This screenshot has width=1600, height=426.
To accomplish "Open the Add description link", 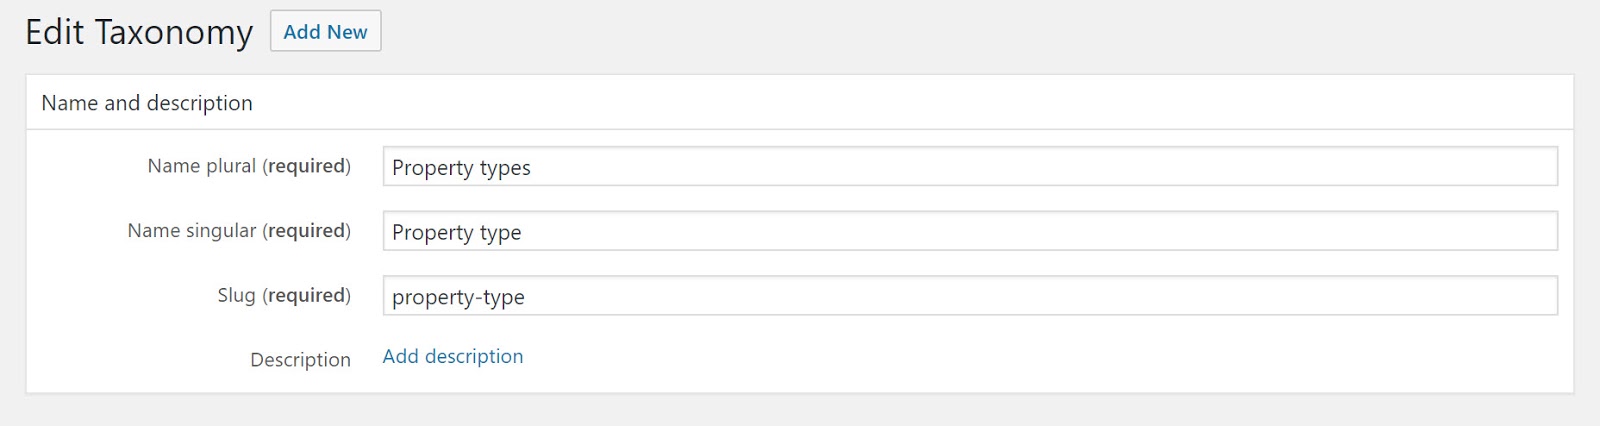I will click(x=452, y=357).
